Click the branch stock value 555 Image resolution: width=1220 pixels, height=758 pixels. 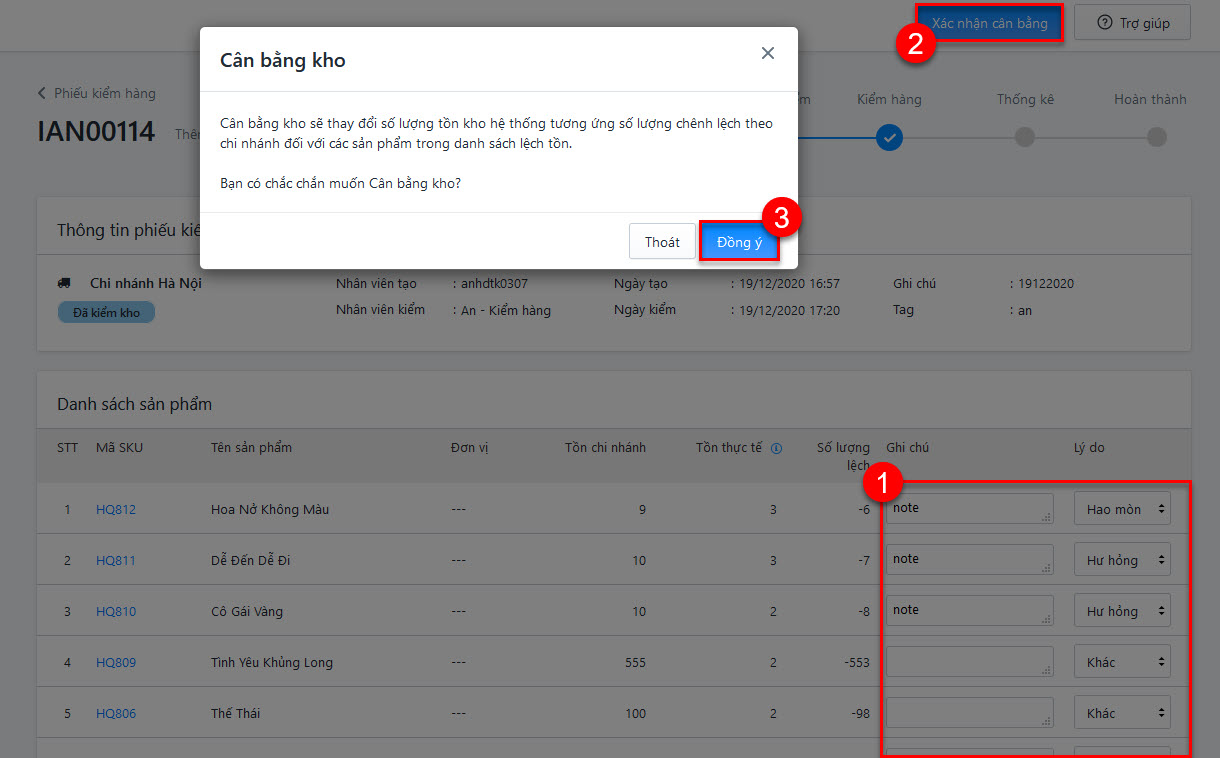(634, 662)
